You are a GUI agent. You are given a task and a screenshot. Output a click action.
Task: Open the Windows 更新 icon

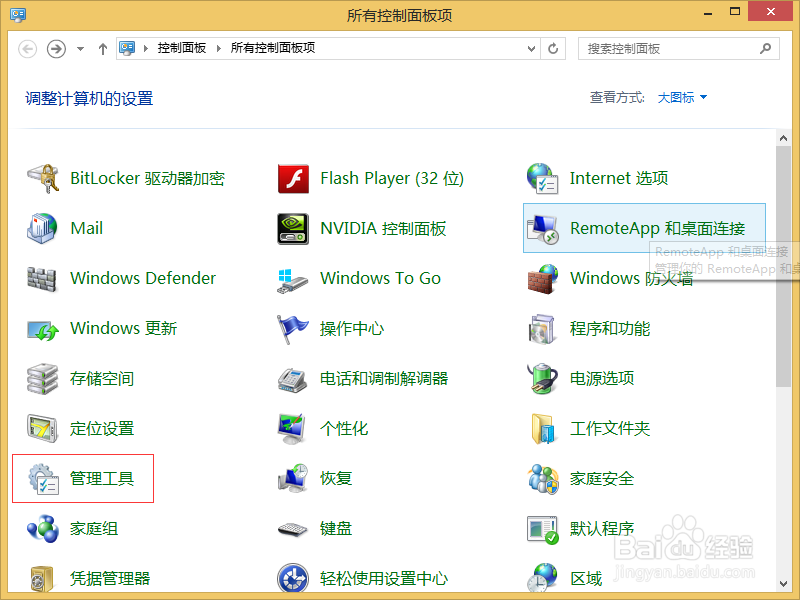tap(43, 330)
